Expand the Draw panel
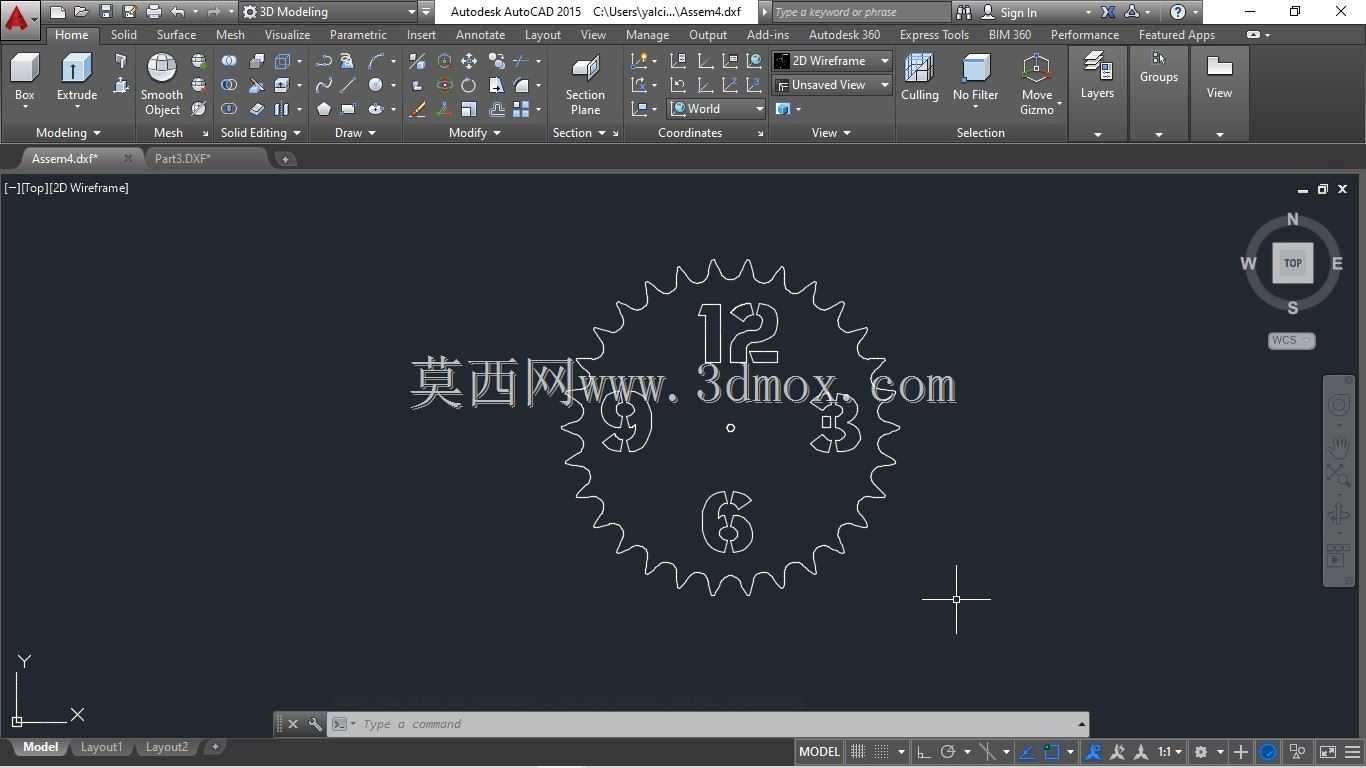Viewport: 1366px width, 768px height. click(x=355, y=132)
